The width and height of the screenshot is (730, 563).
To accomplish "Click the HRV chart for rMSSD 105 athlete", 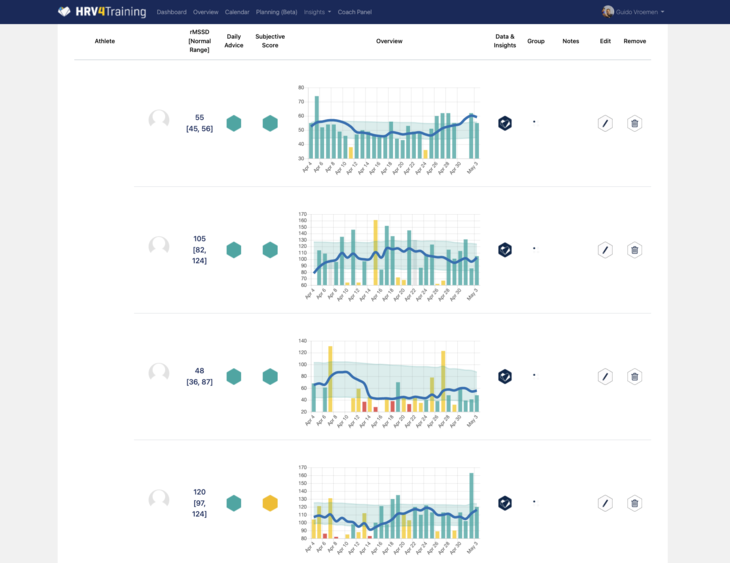I will click(389, 256).
